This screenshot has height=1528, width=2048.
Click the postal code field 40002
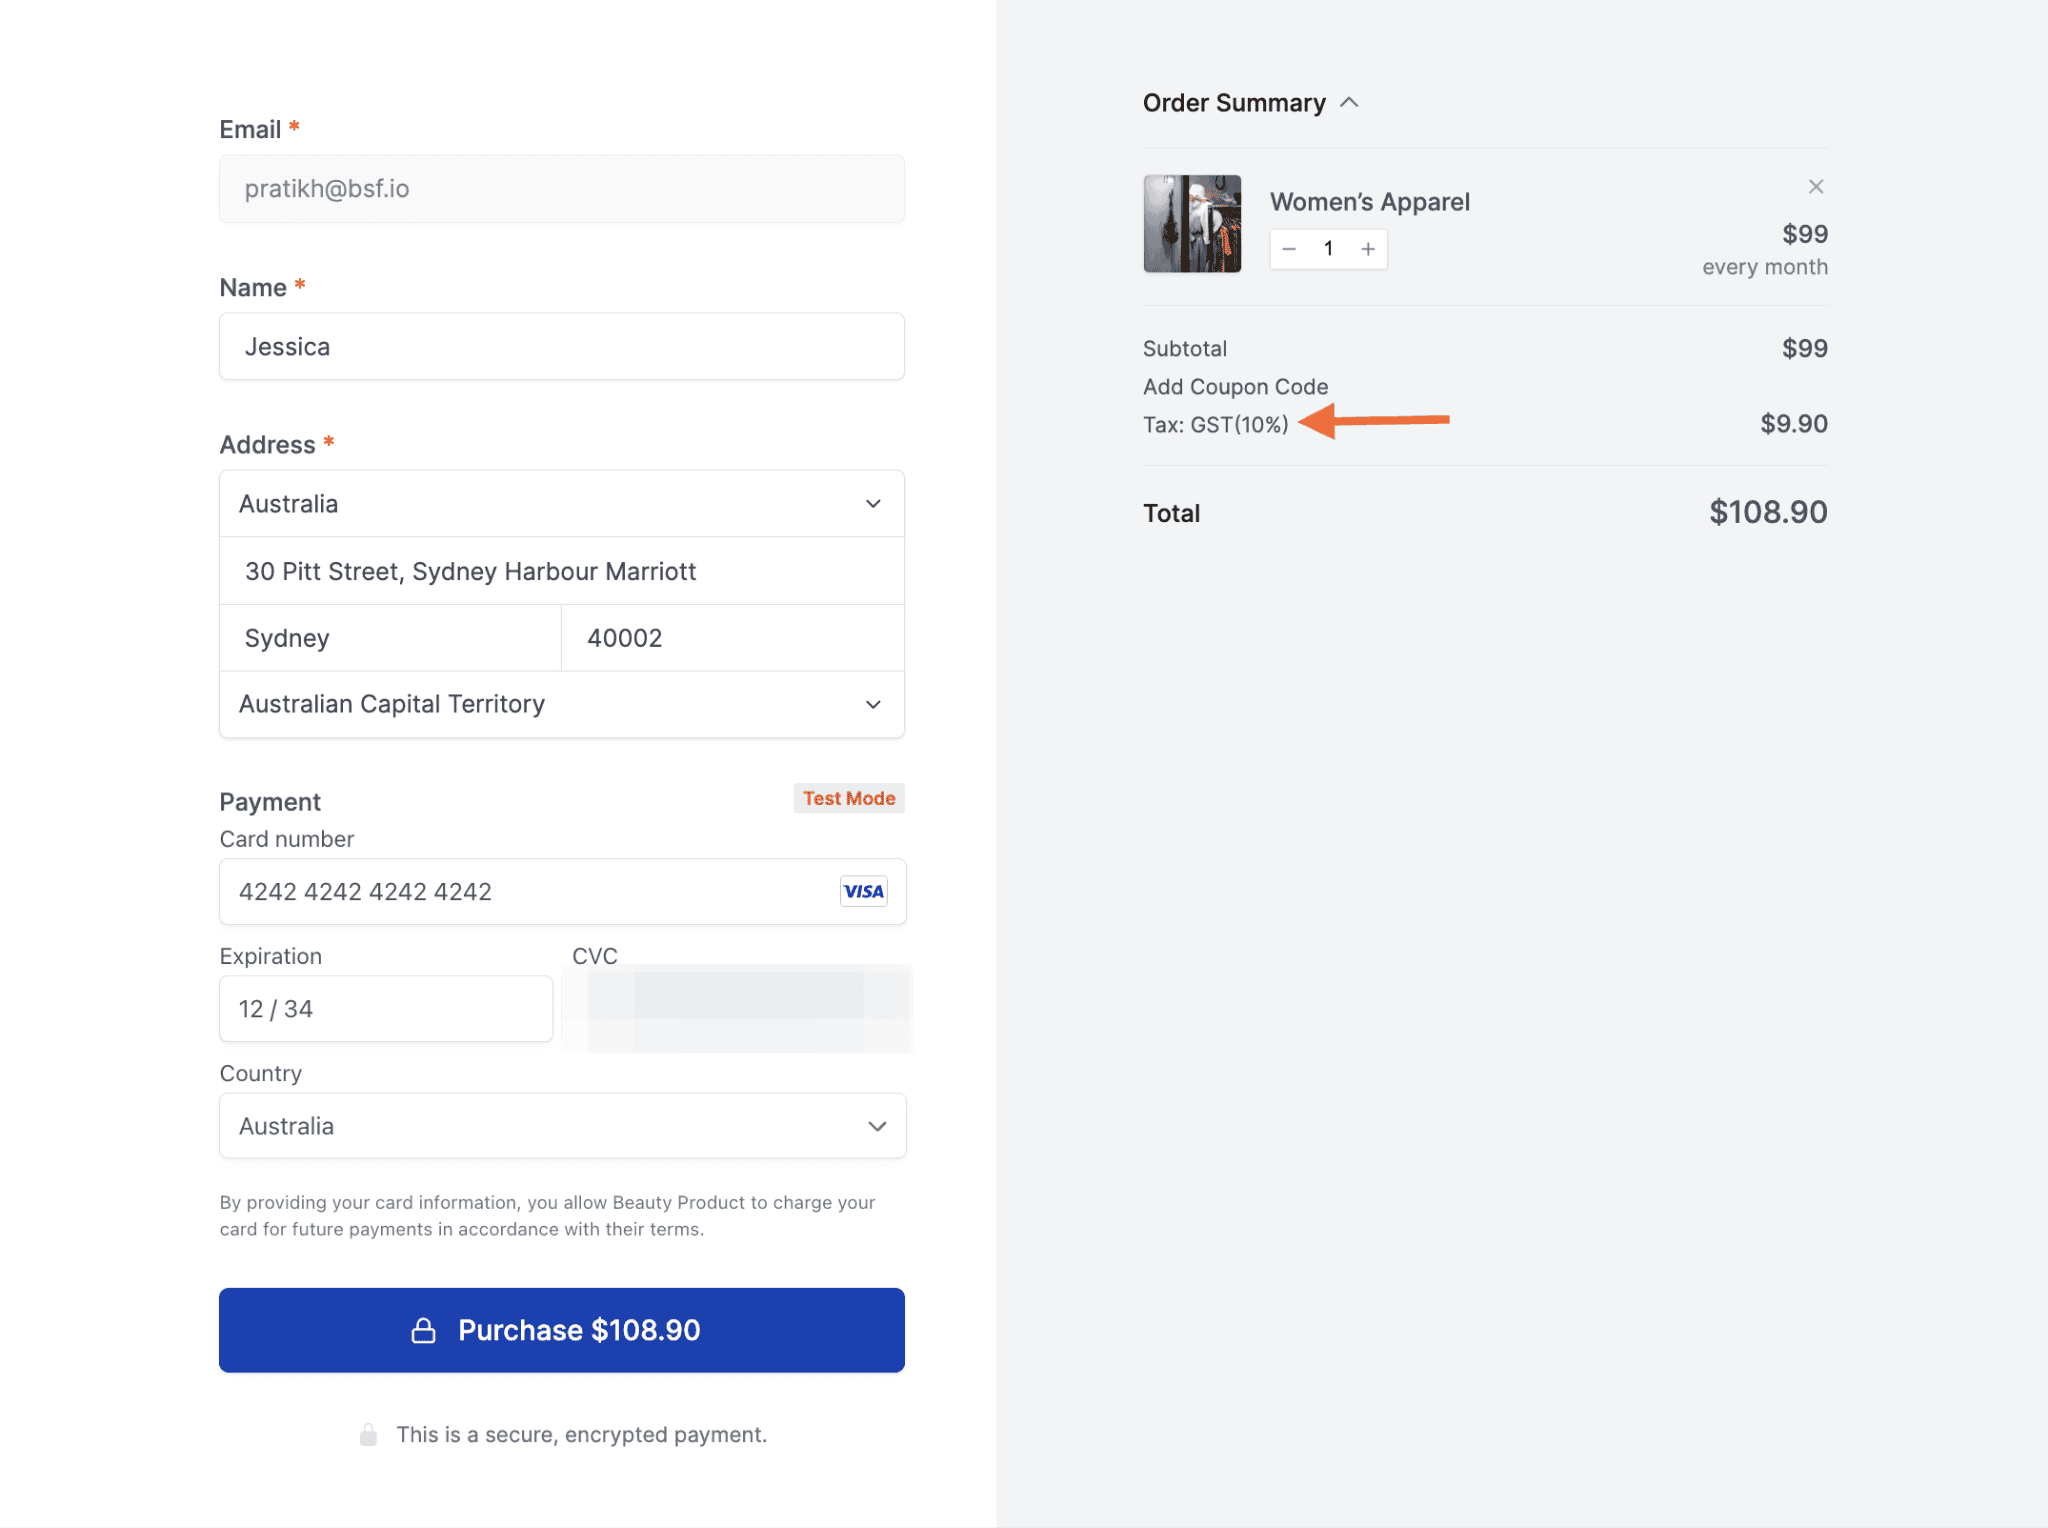click(x=732, y=638)
